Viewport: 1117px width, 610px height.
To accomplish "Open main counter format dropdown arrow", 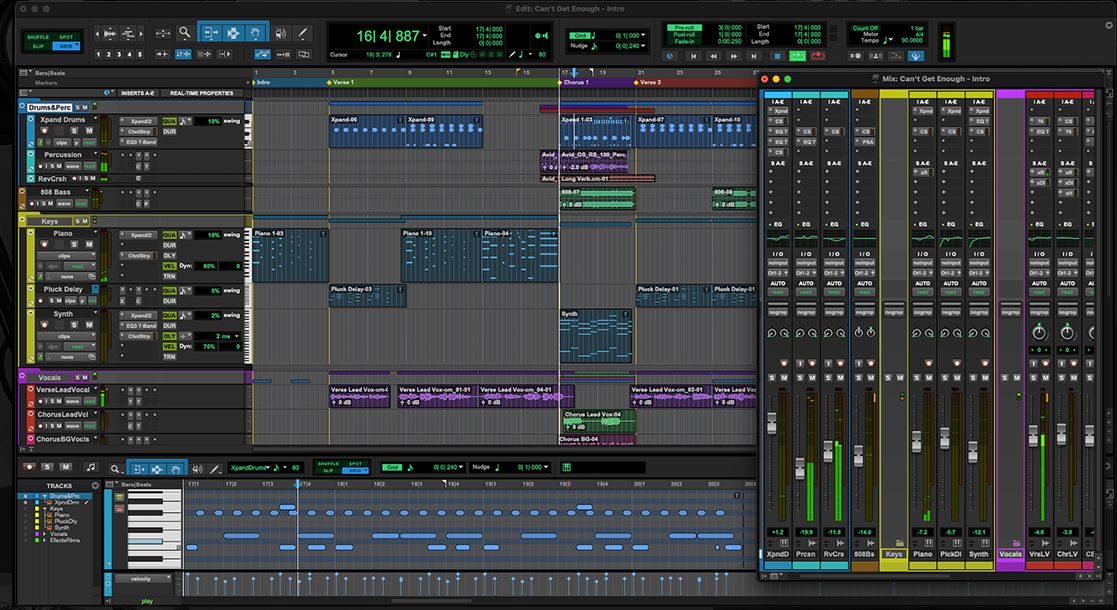I will [x=424, y=37].
